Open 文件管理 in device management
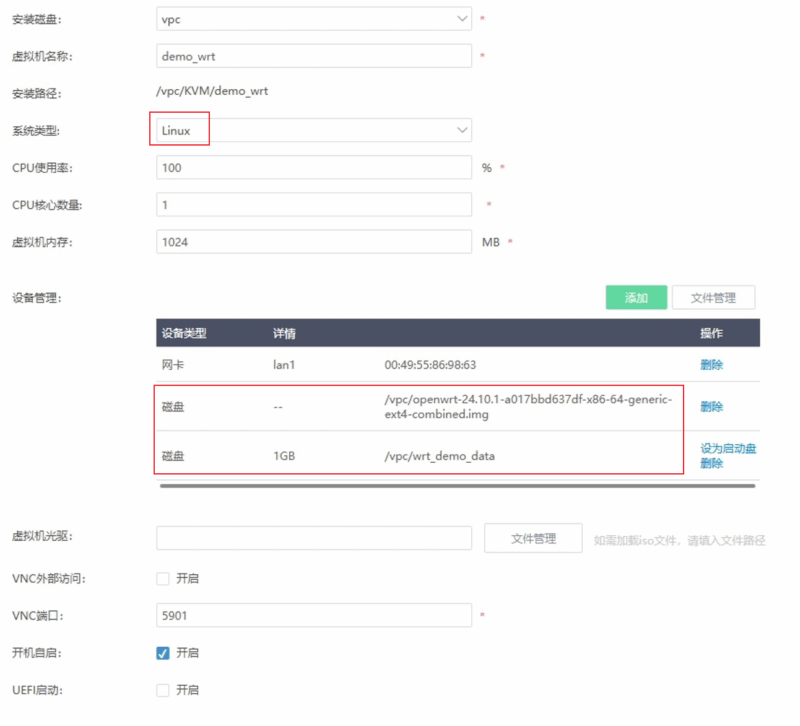 (713, 298)
